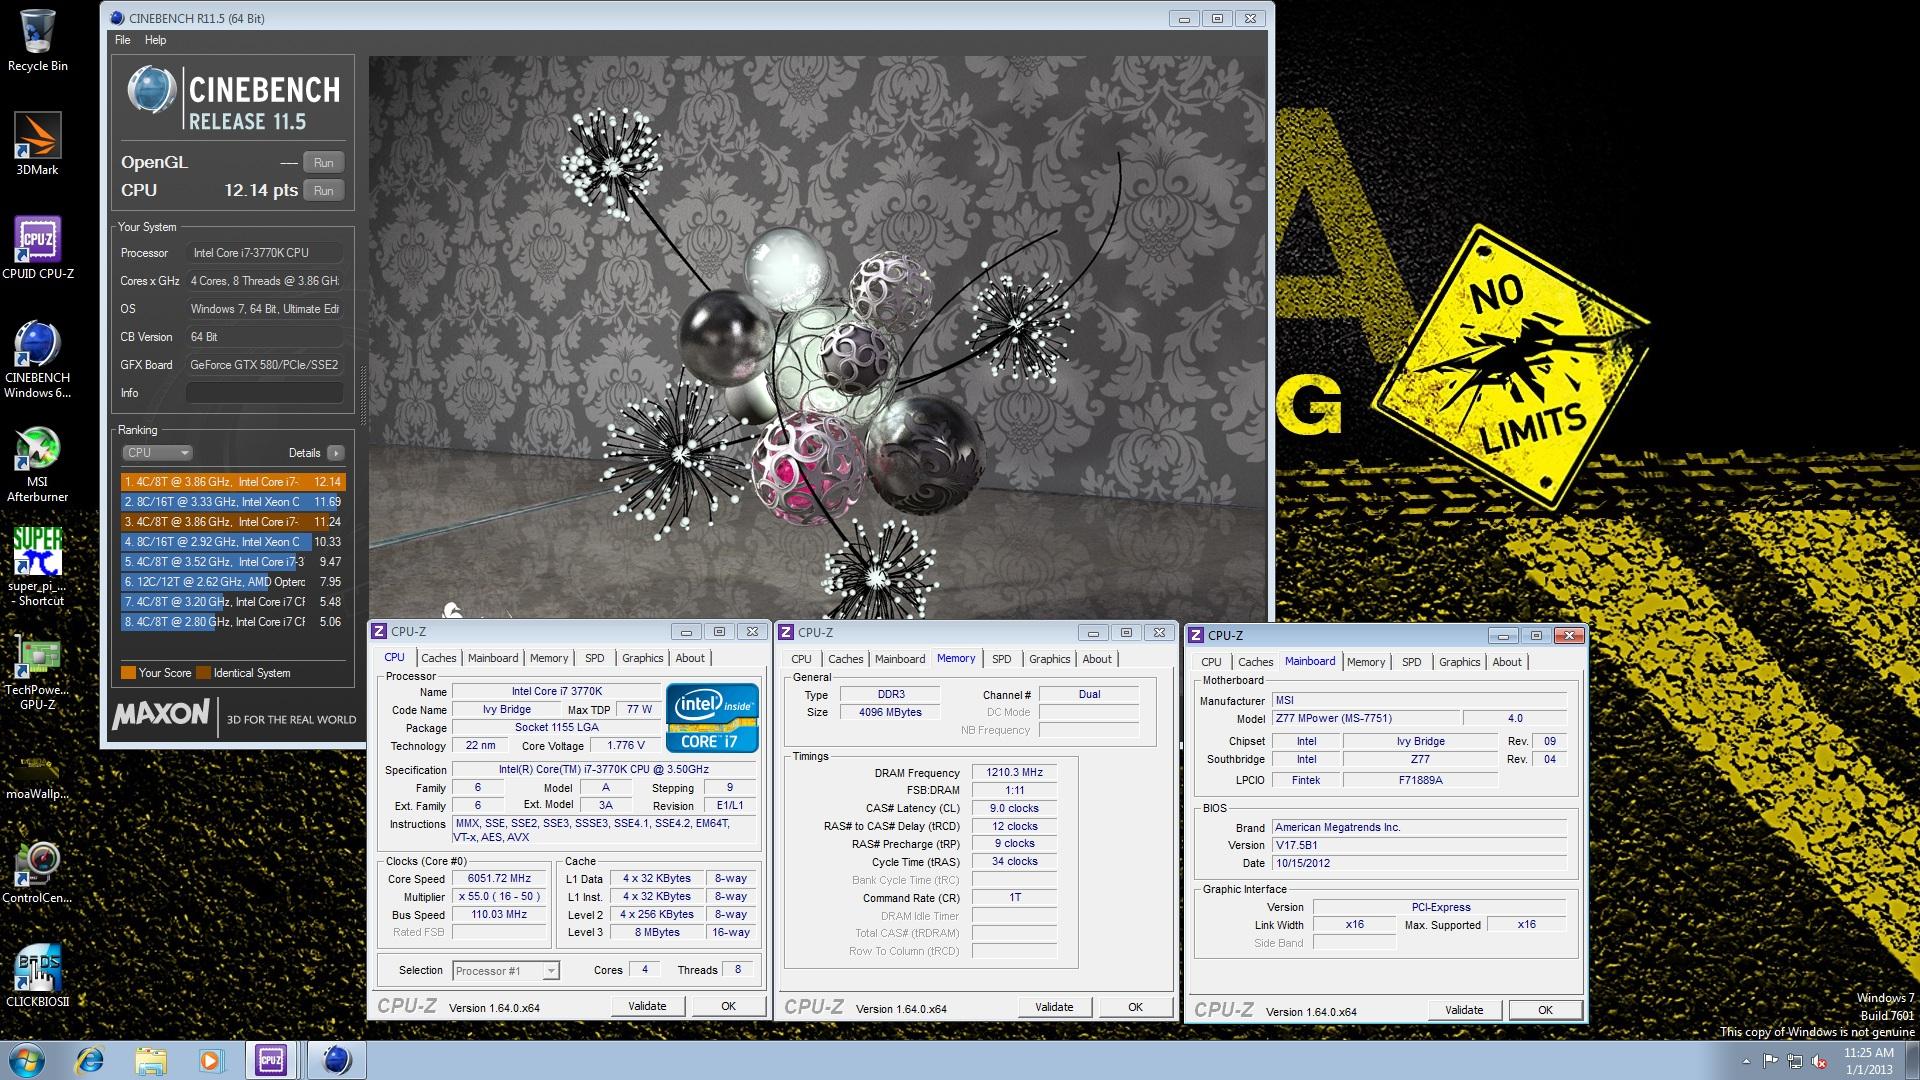Click the CINEBENCH title bar app icon
Image resolution: width=1920 pixels, height=1080 pixels.
[116, 18]
